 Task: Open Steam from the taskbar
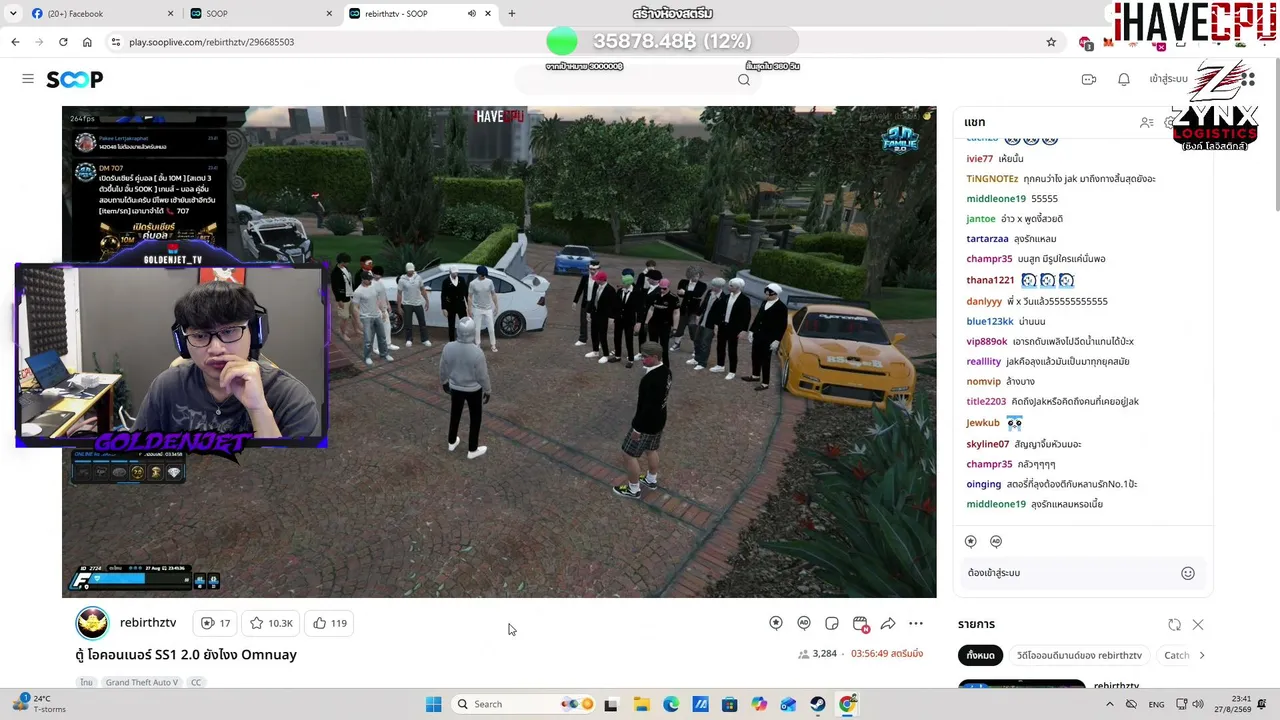(818, 704)
